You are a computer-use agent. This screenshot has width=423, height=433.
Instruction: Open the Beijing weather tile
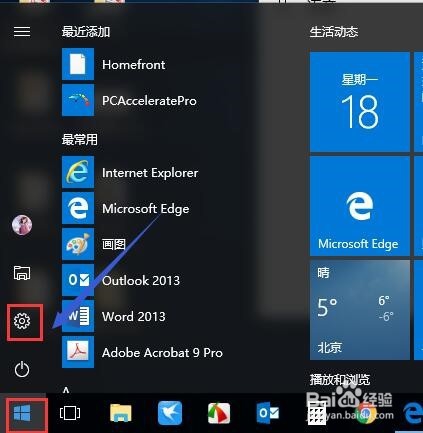360,310
